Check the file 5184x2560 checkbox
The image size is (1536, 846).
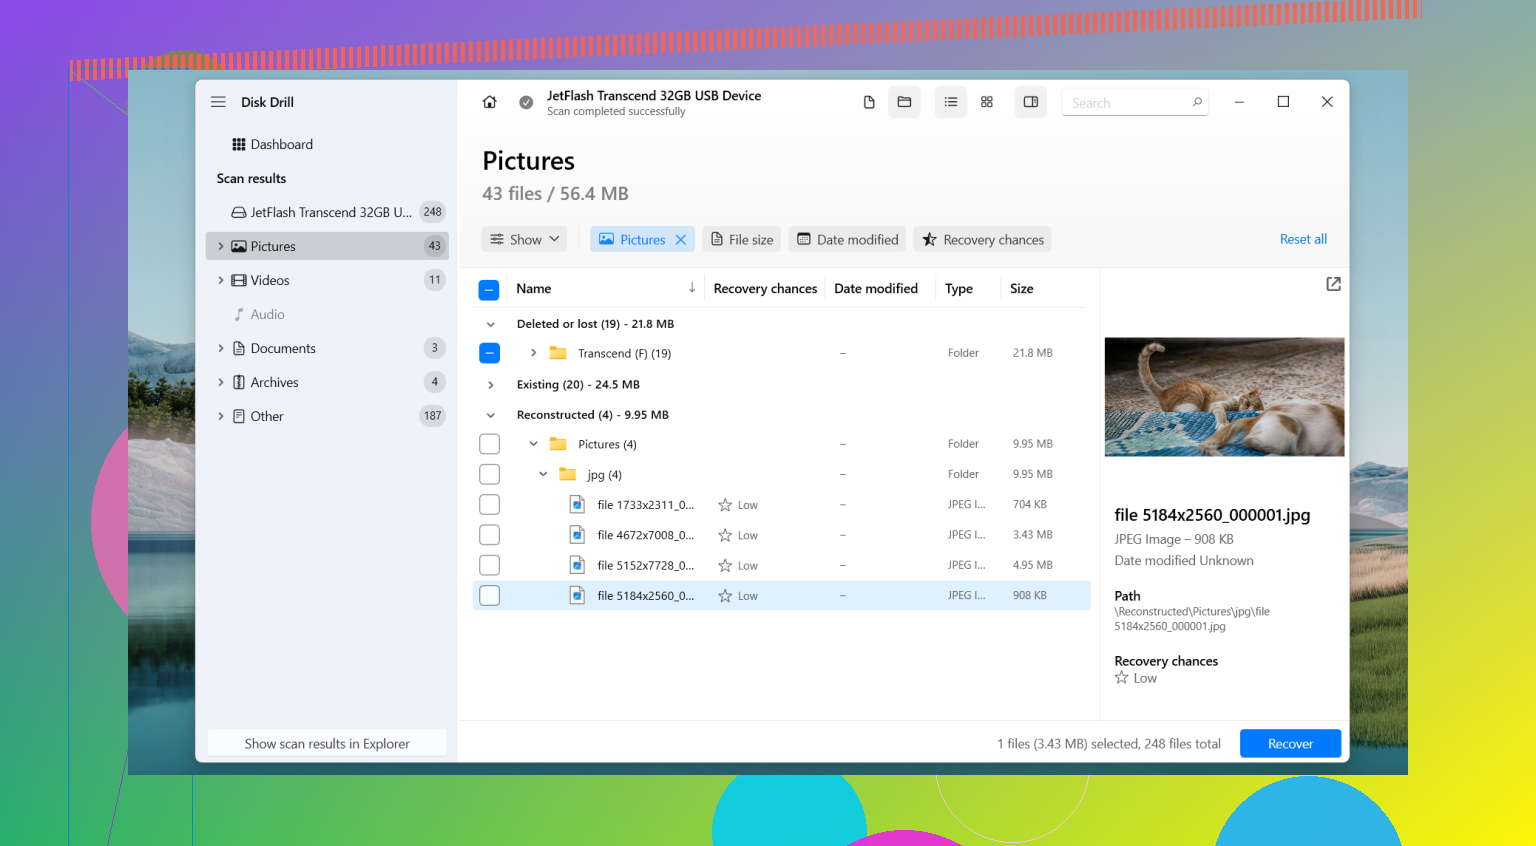[x=489, y=596]
